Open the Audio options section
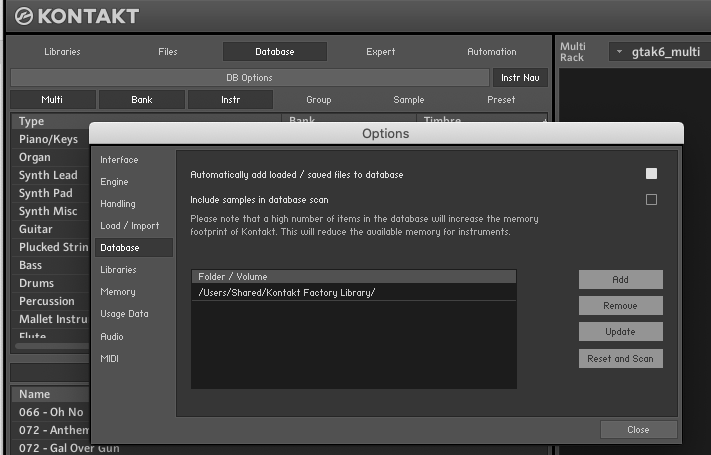 point(112,336)
